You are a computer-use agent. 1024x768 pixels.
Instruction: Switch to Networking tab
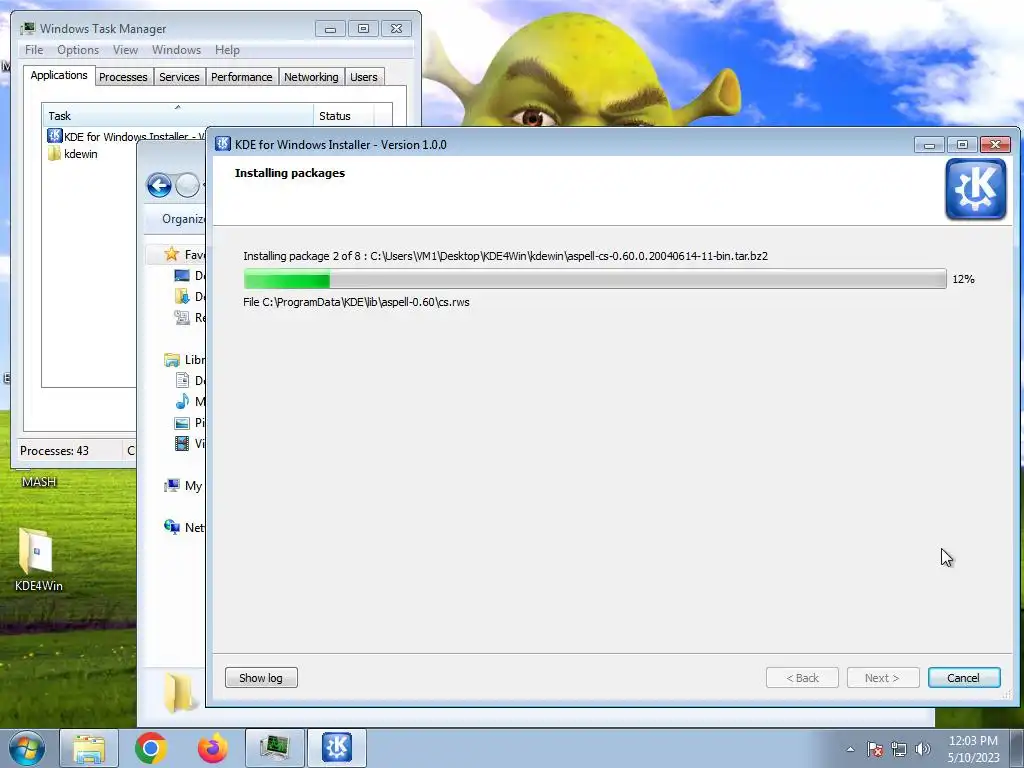pyautogui.click(x=311, y=77)
